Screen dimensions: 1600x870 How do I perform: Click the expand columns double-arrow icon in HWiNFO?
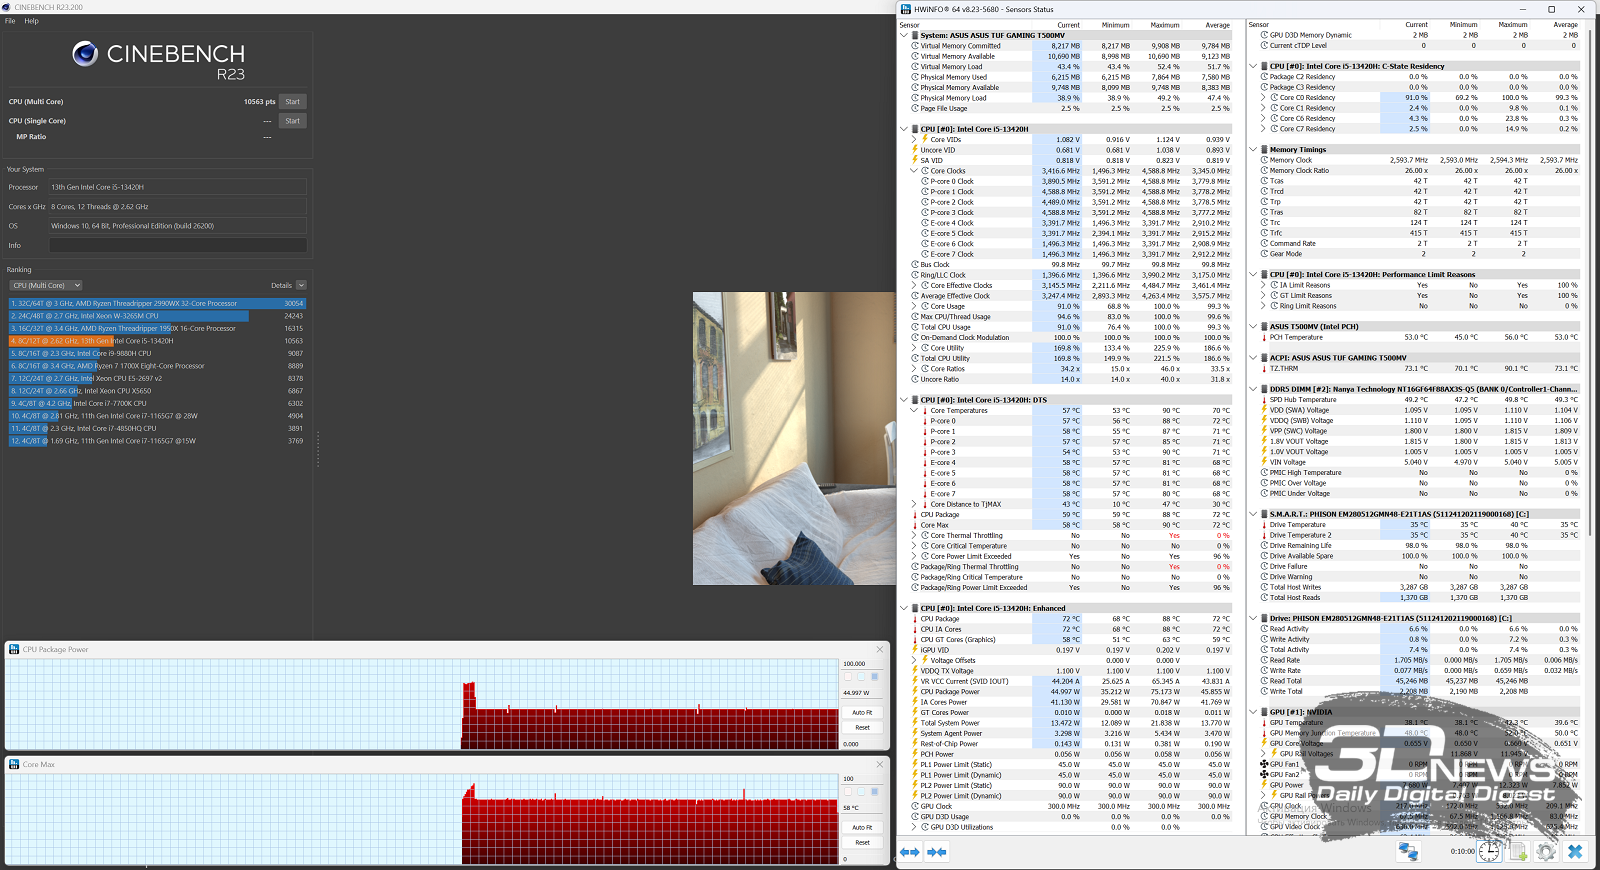click(x=909, y=852)
